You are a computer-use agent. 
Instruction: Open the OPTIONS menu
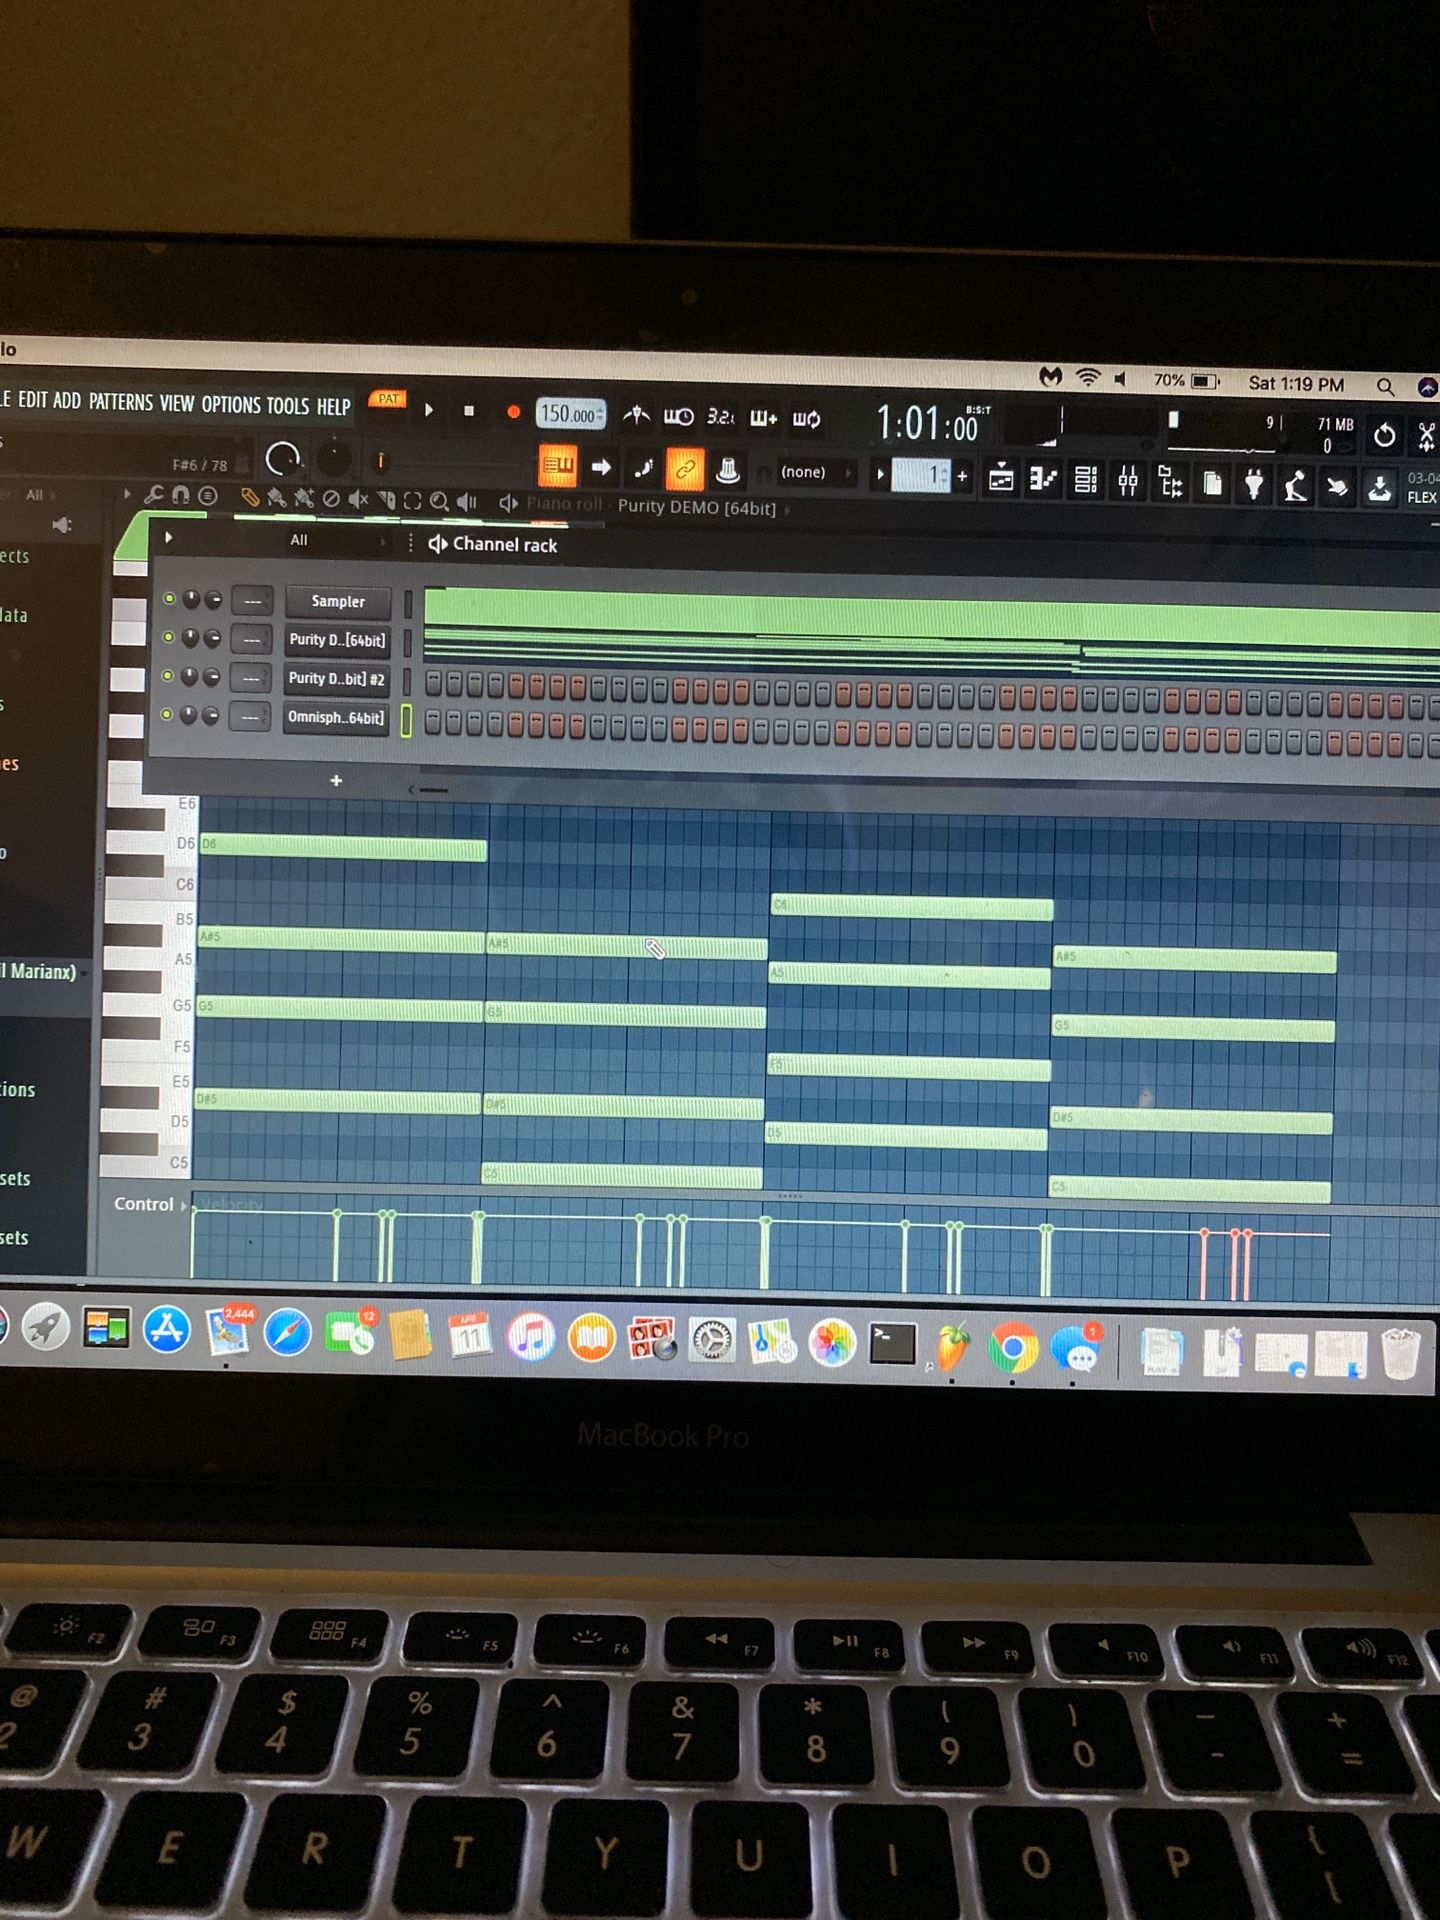231,404
